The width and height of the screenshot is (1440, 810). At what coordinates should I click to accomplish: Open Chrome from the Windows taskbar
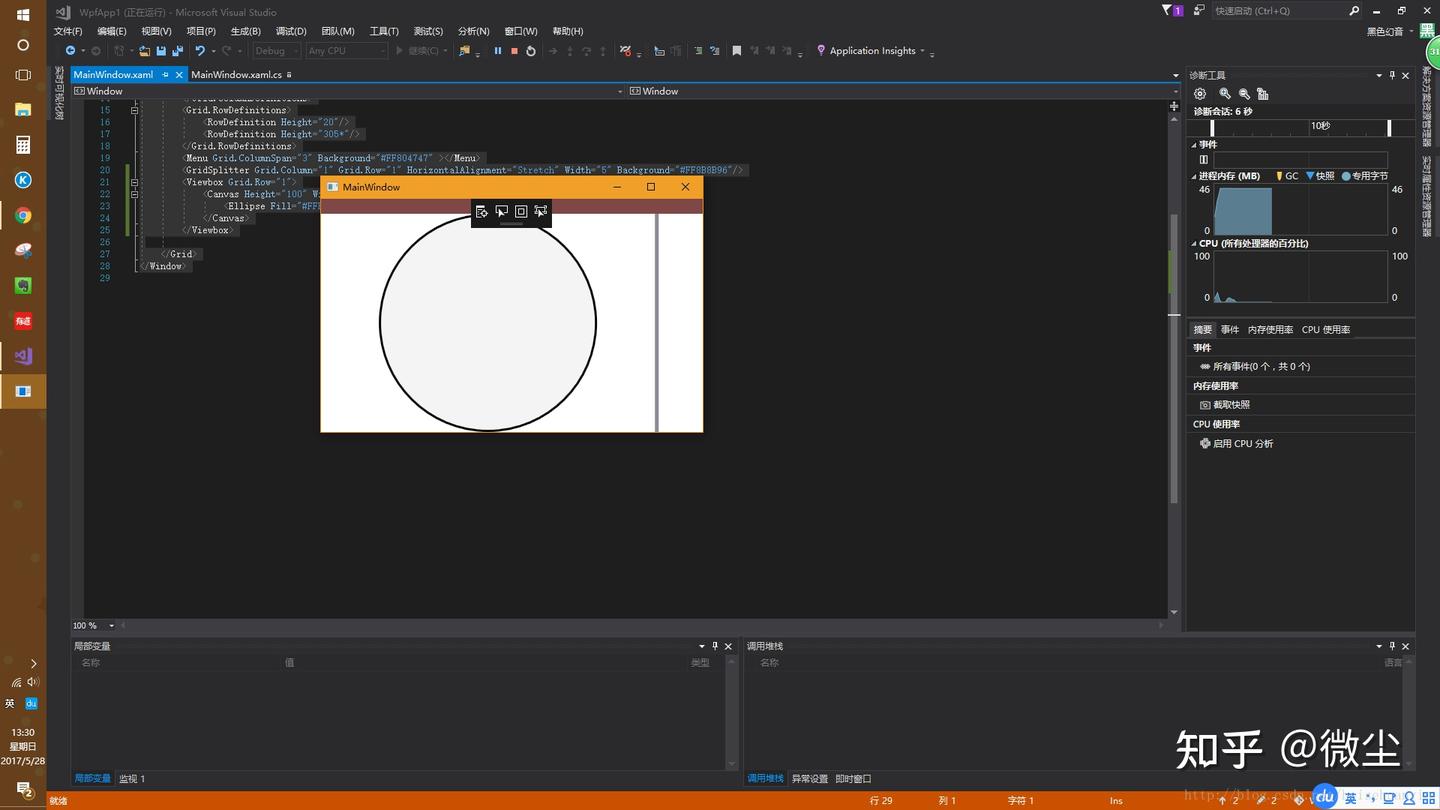23,216
